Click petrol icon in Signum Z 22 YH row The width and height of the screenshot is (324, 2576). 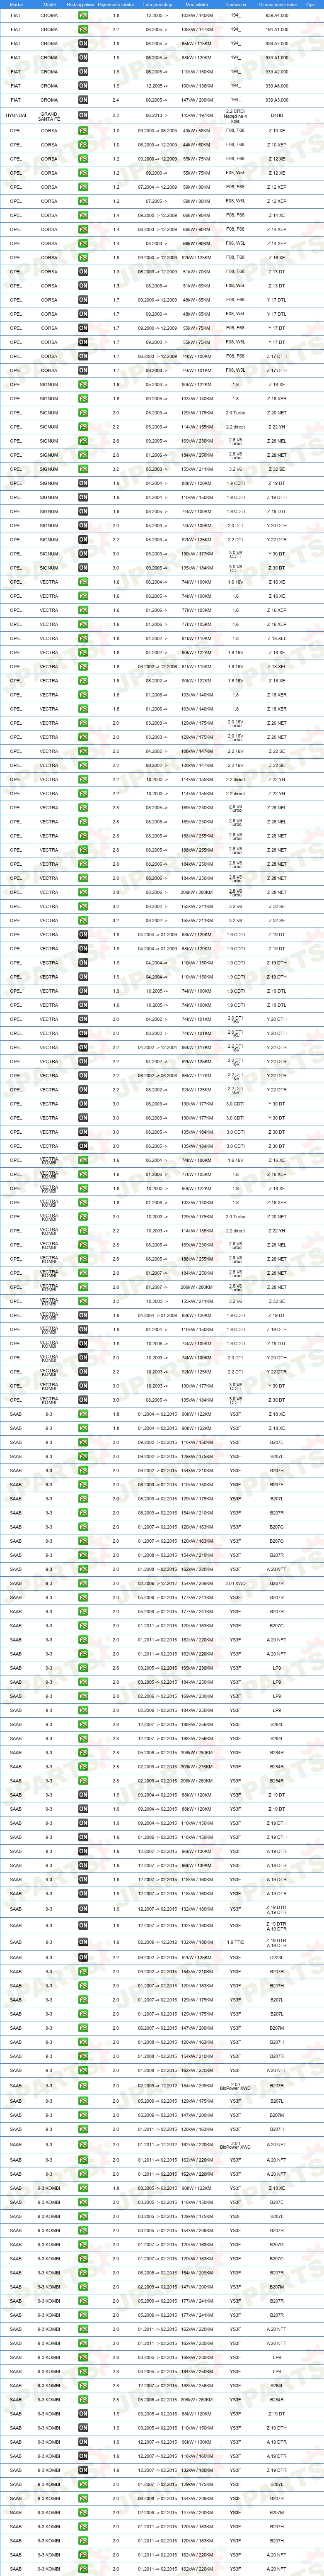[83, 426]
